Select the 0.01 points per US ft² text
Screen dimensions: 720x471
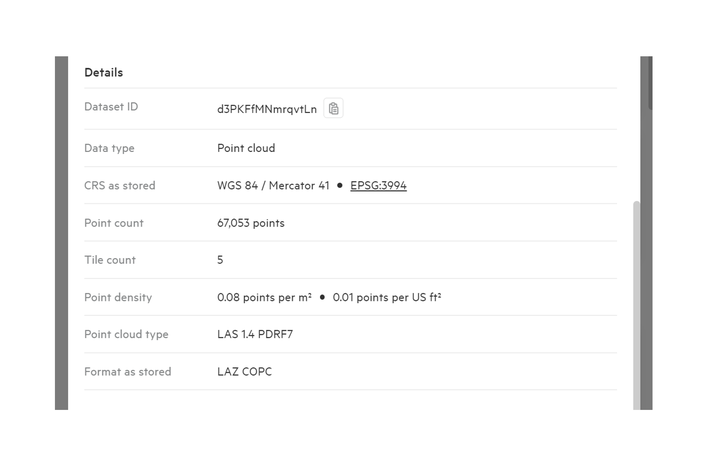[x=387, y=297]
